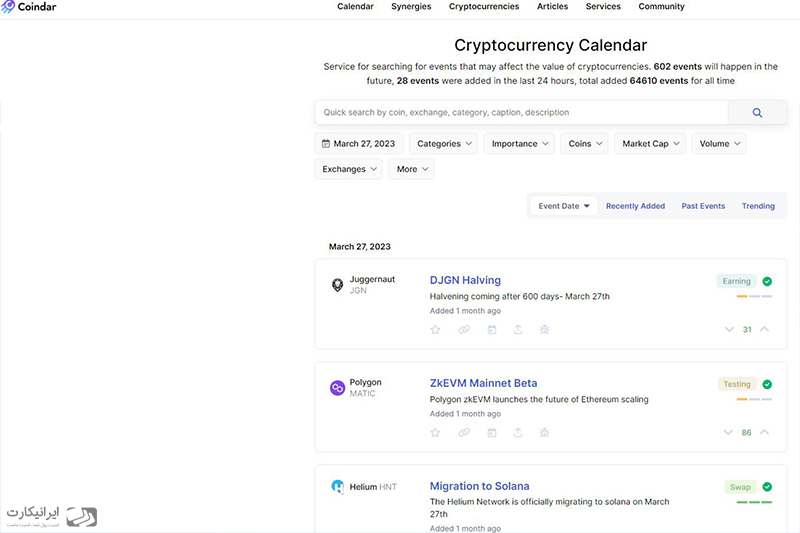Open the Community menu item
Viewport: 800px width, 533px height.
pos(661,7)
